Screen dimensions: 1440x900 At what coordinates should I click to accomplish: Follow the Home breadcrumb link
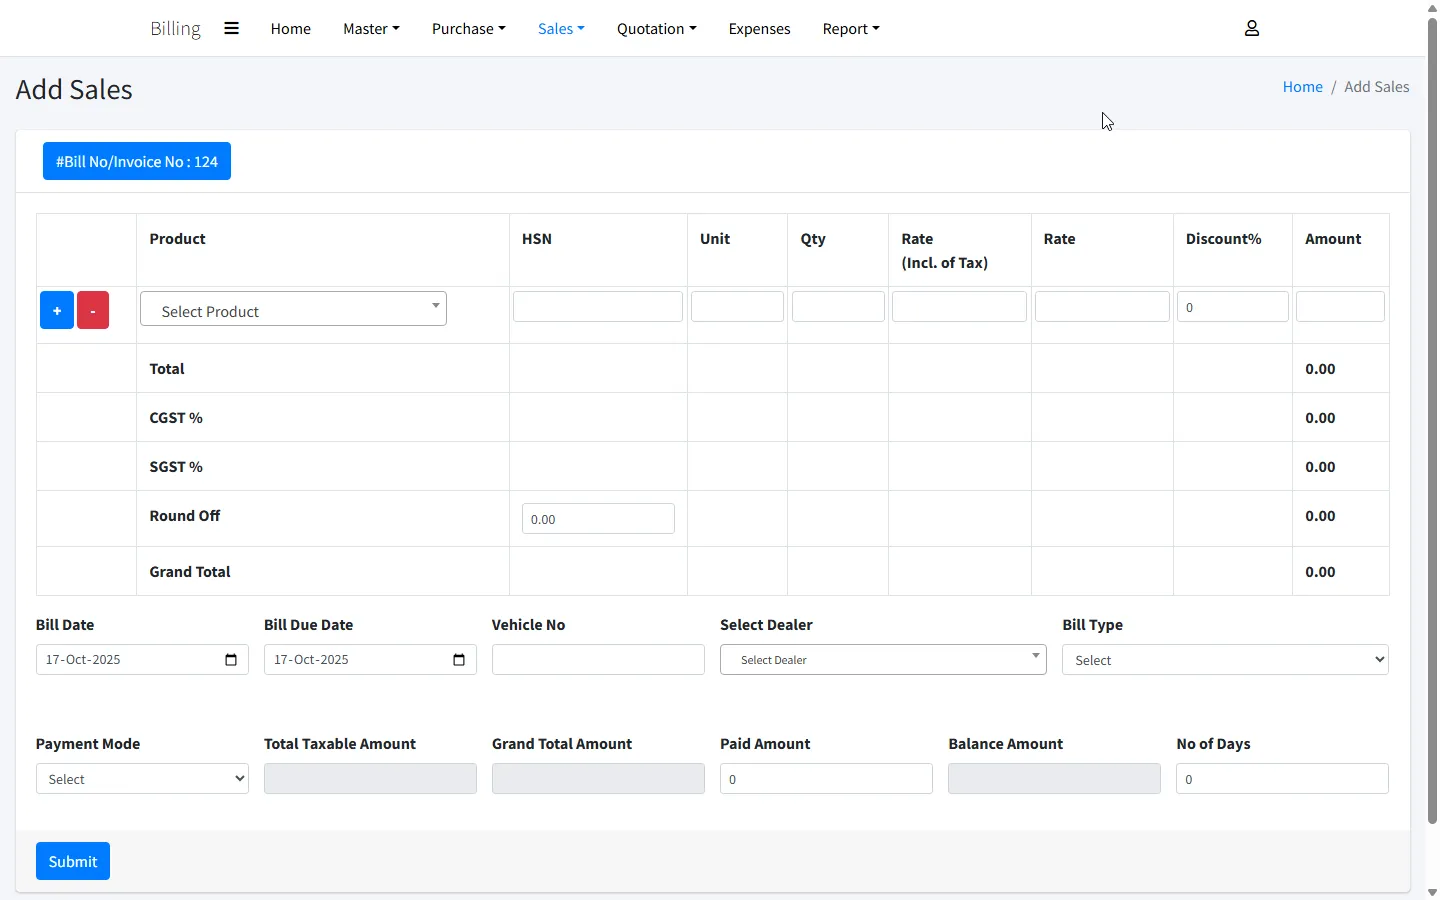[1302, 87]
